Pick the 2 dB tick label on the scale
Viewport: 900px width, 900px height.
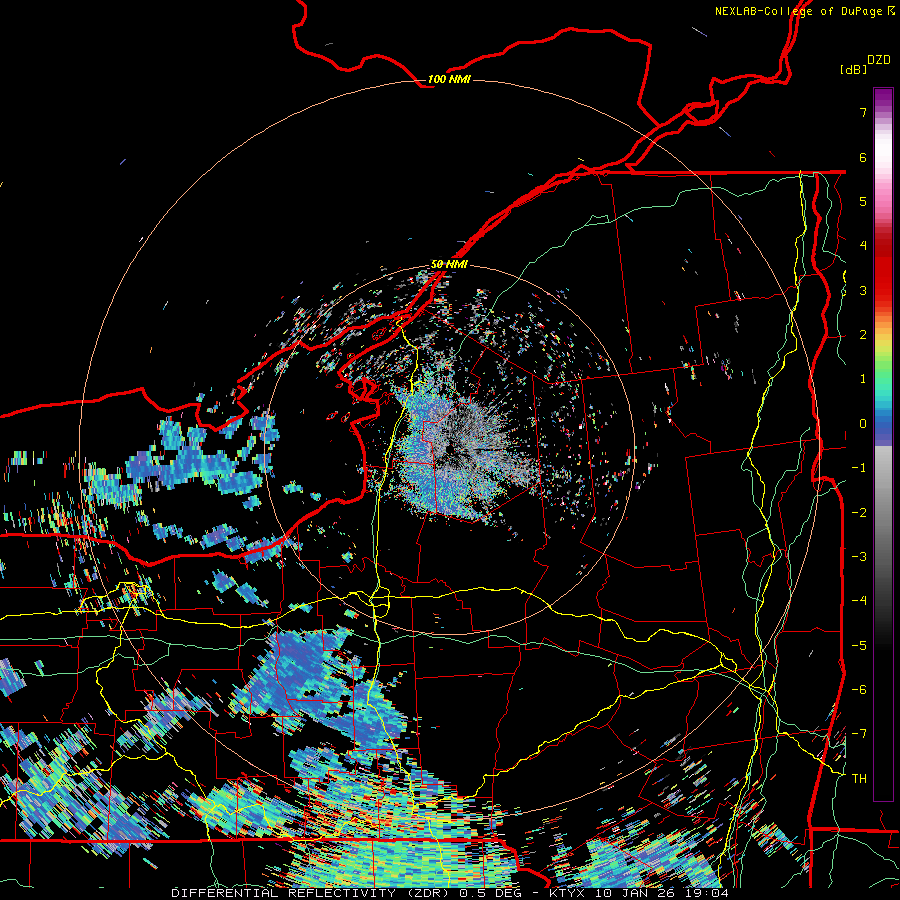pos(863,335)
